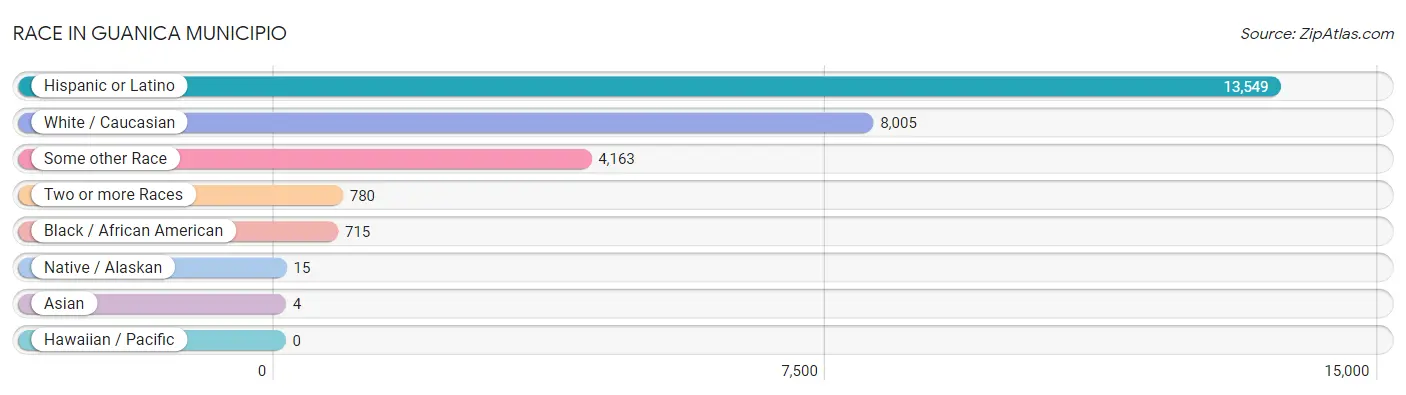Click the 4,163 value label

pos(616,159)
